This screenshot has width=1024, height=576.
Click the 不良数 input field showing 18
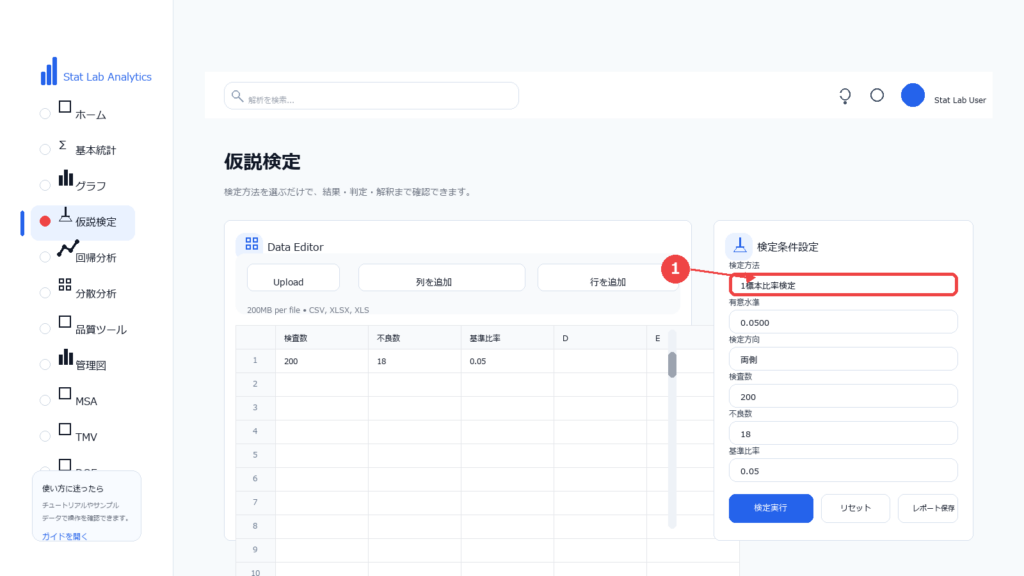click(843, 434)
